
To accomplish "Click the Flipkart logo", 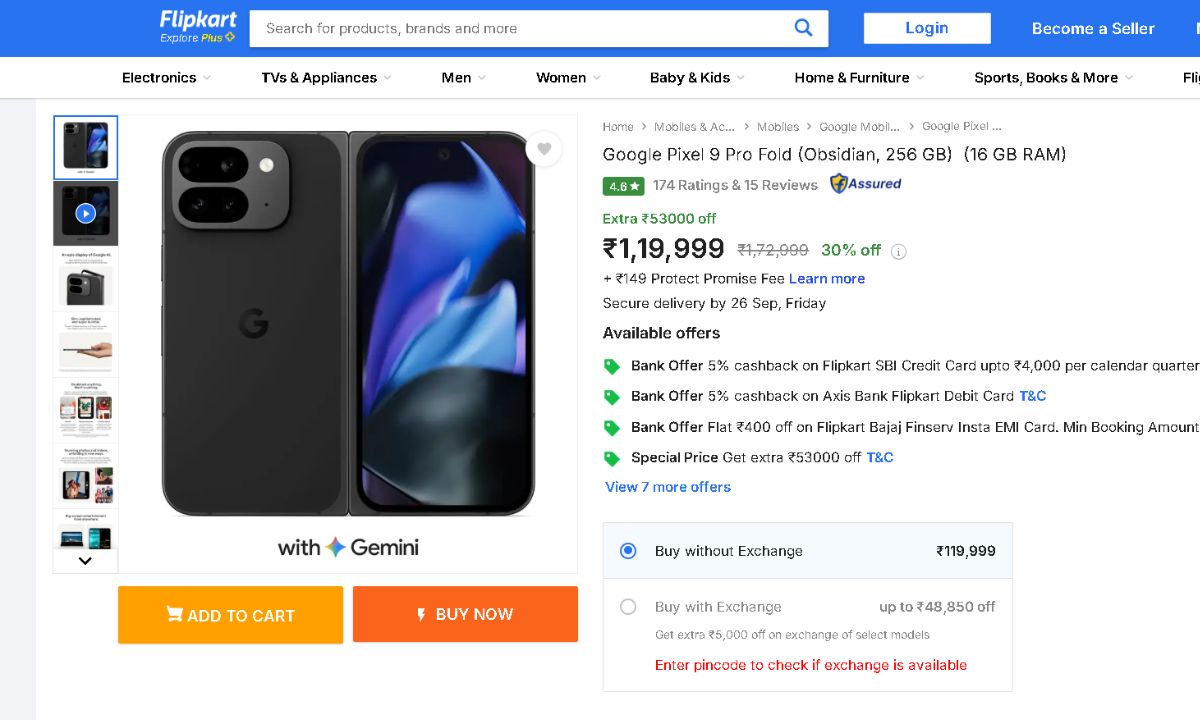I will pyautogui.click(x=198, y=21).
